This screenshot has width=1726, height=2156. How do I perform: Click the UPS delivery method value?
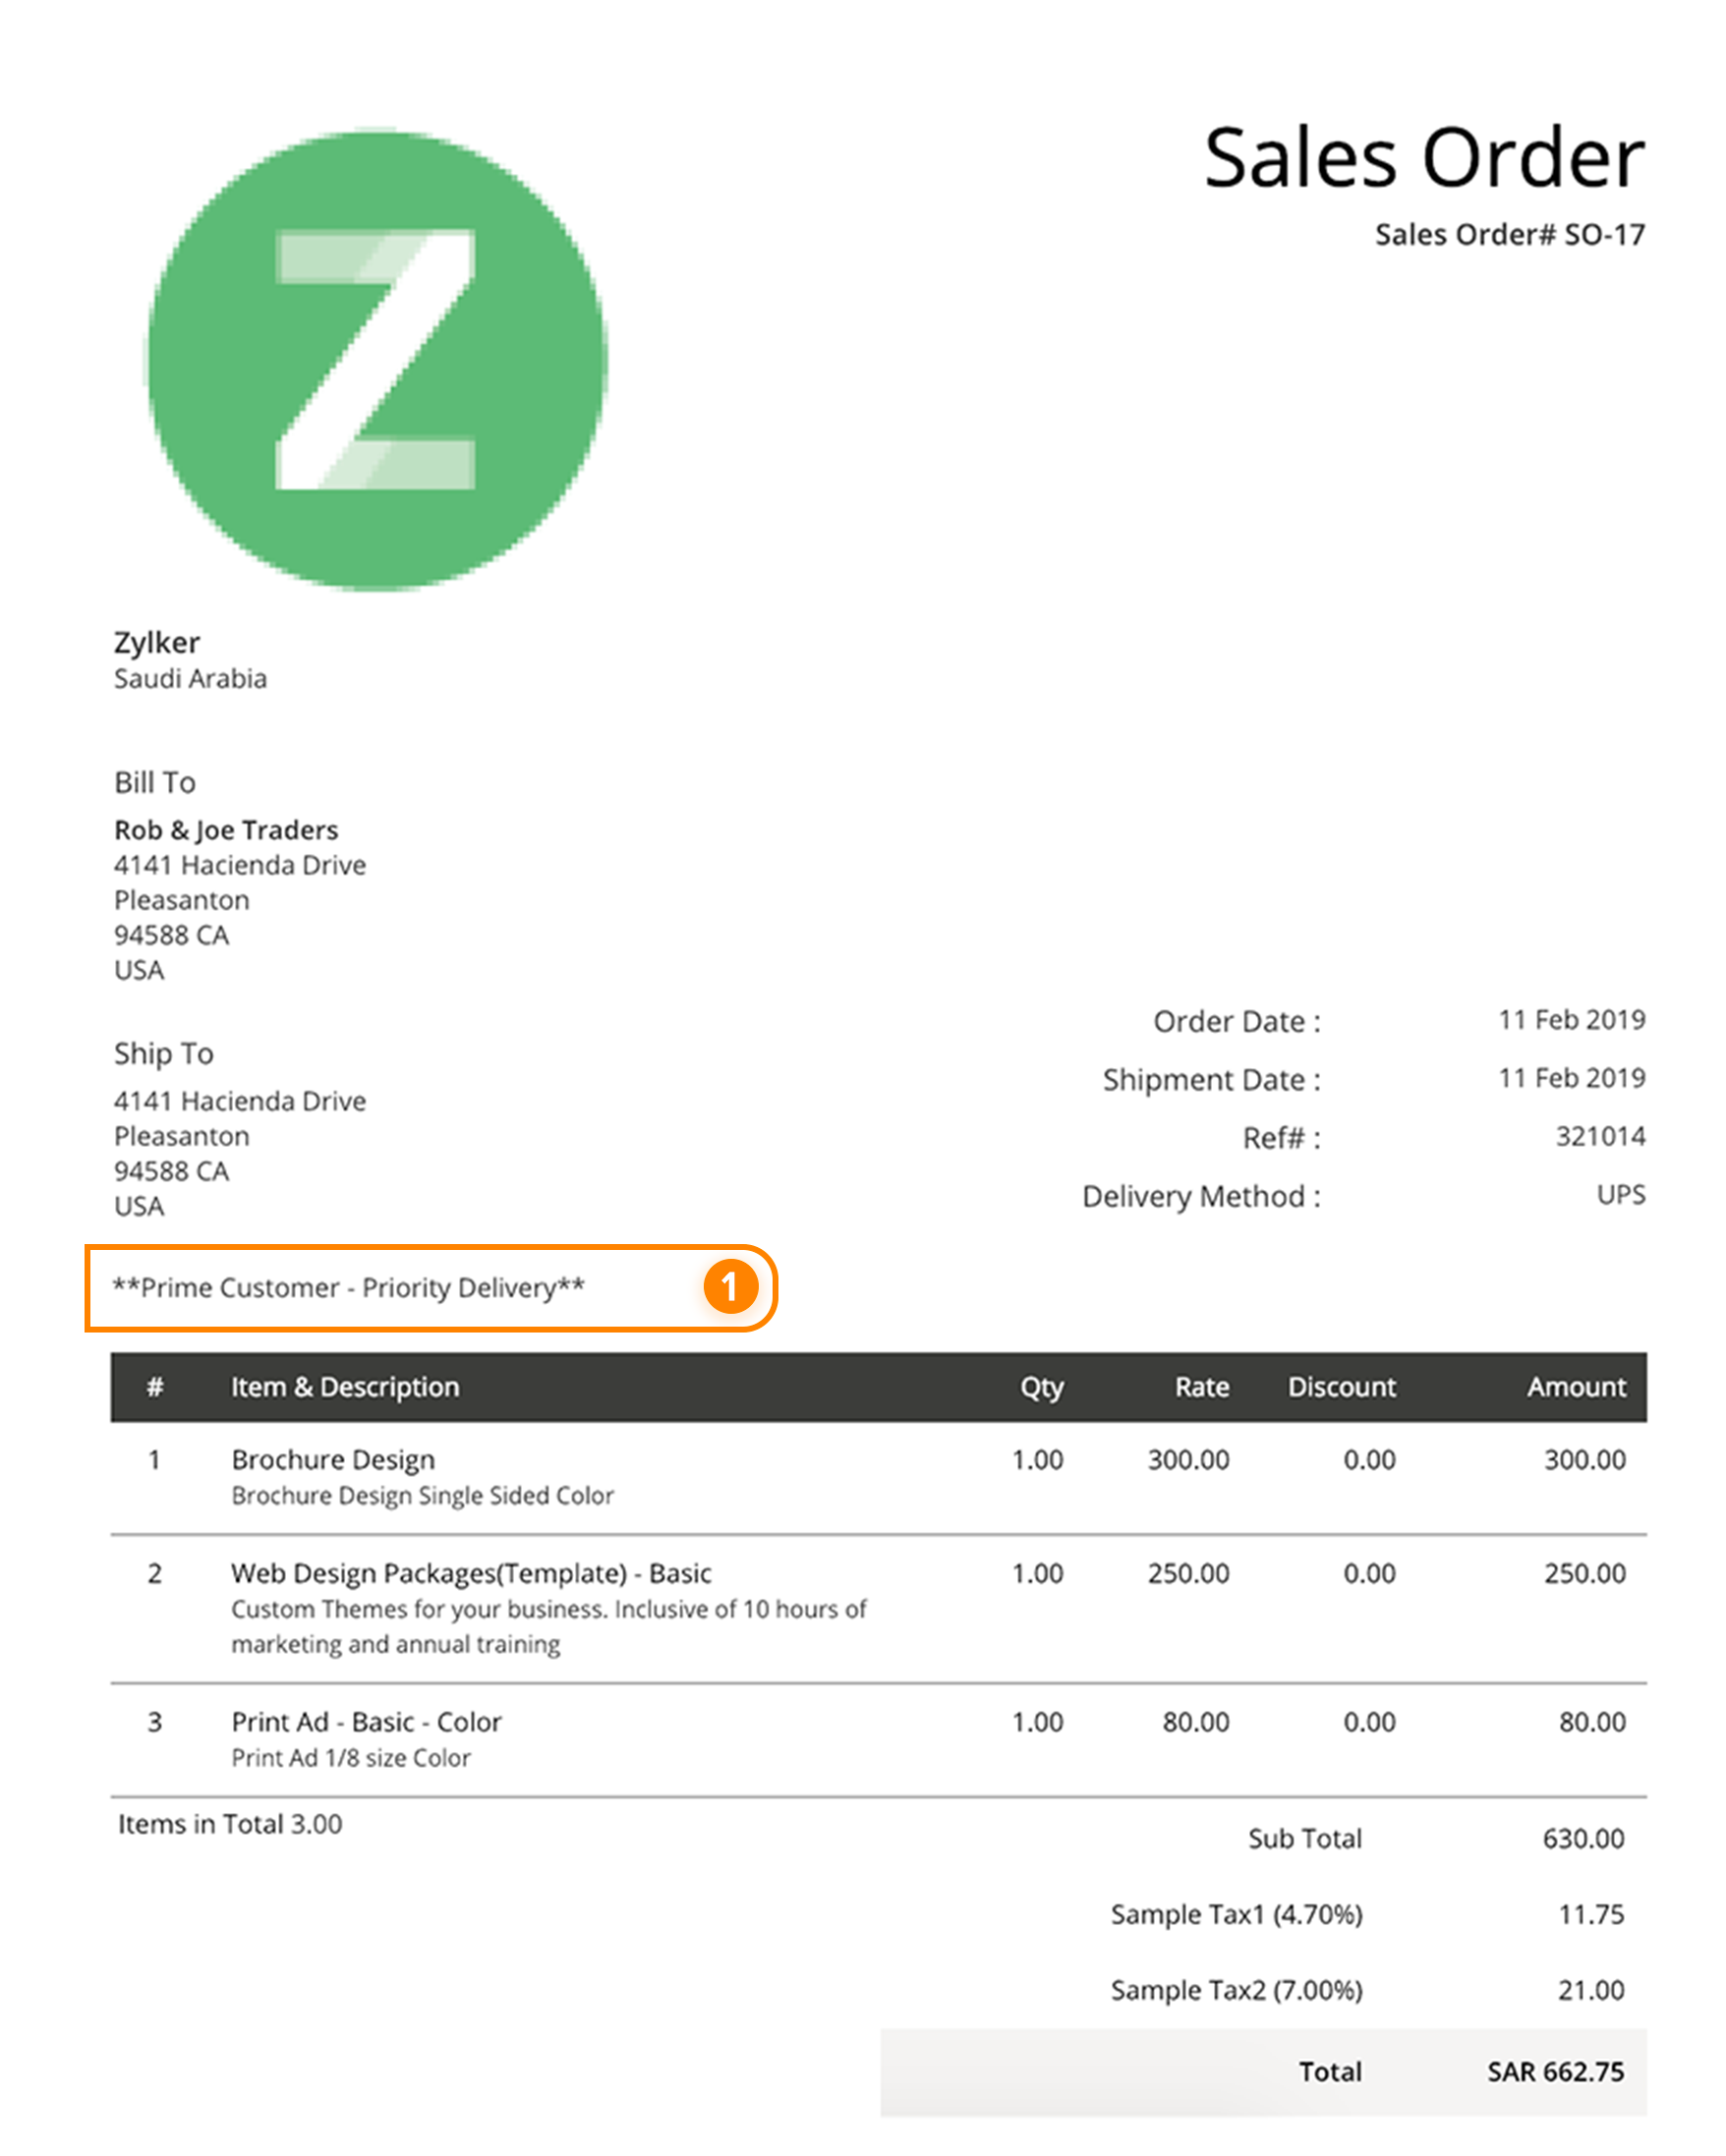pos(1620,1194)
